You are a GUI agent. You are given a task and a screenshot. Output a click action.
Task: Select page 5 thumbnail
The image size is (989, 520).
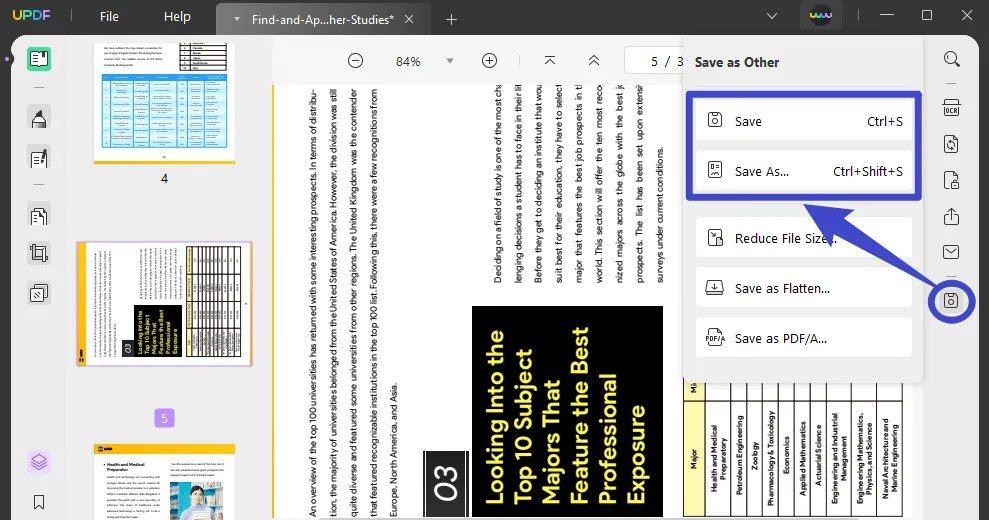(165, 304)
